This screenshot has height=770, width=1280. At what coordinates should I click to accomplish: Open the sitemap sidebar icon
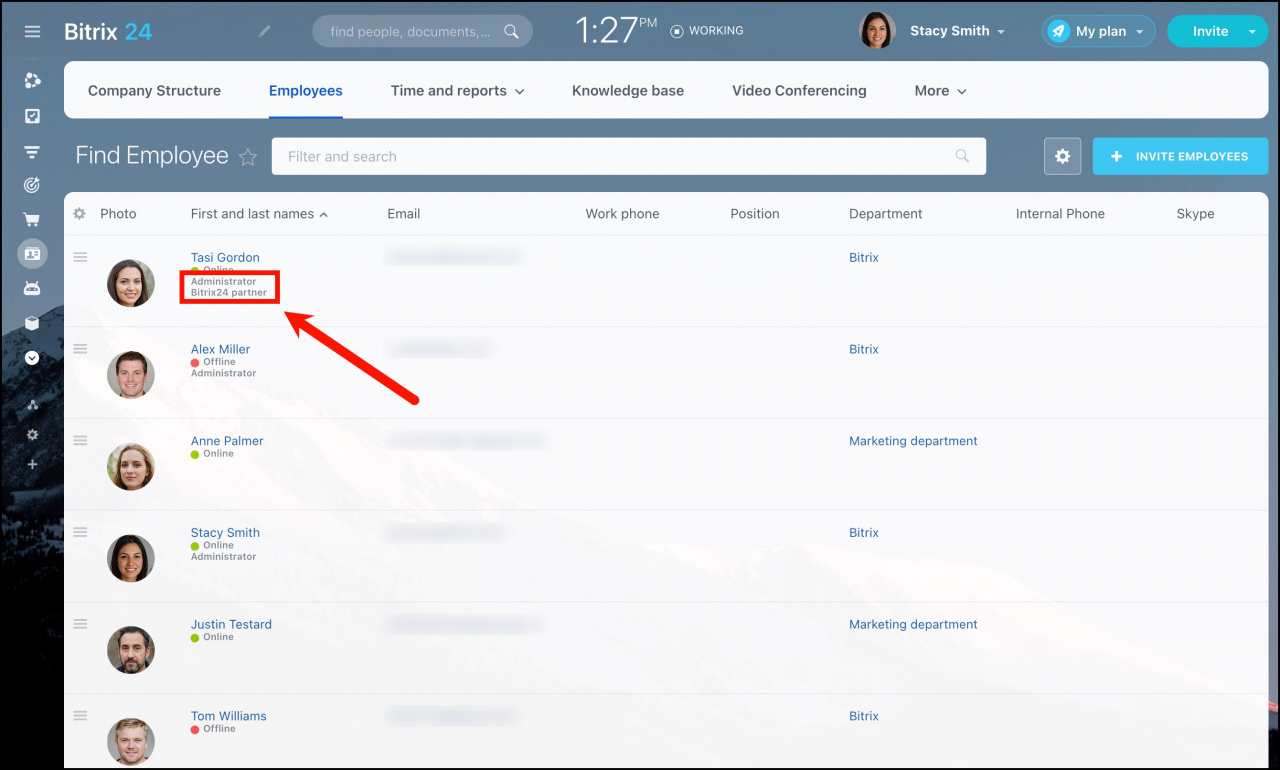[x=32, y=405]
